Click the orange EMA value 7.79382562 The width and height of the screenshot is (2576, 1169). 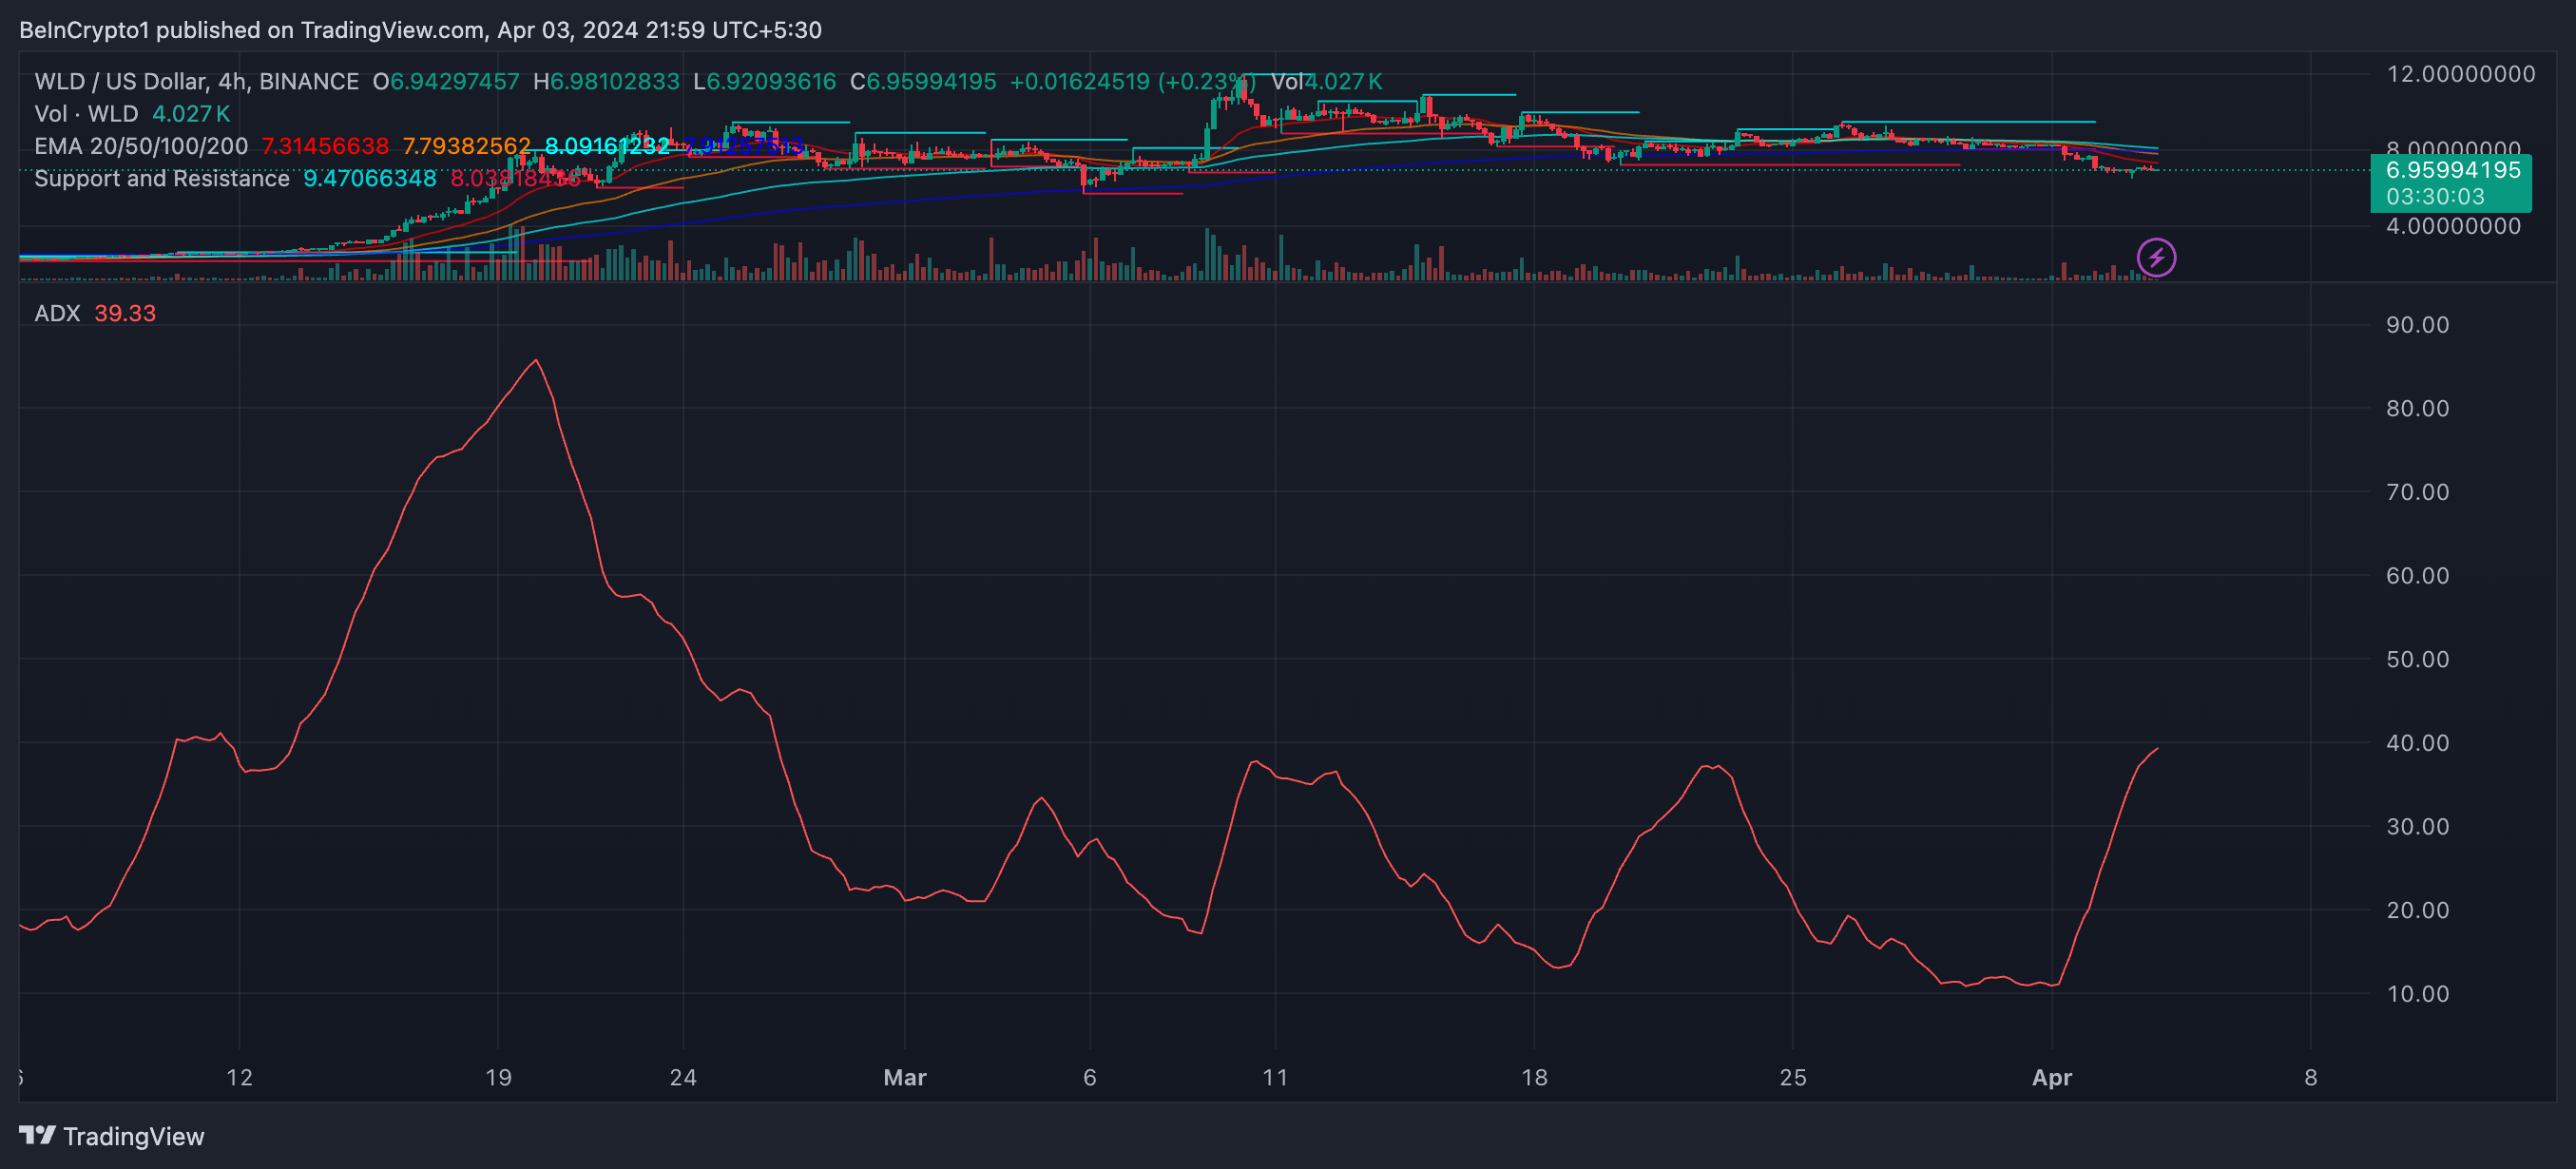tap(466, 146)
